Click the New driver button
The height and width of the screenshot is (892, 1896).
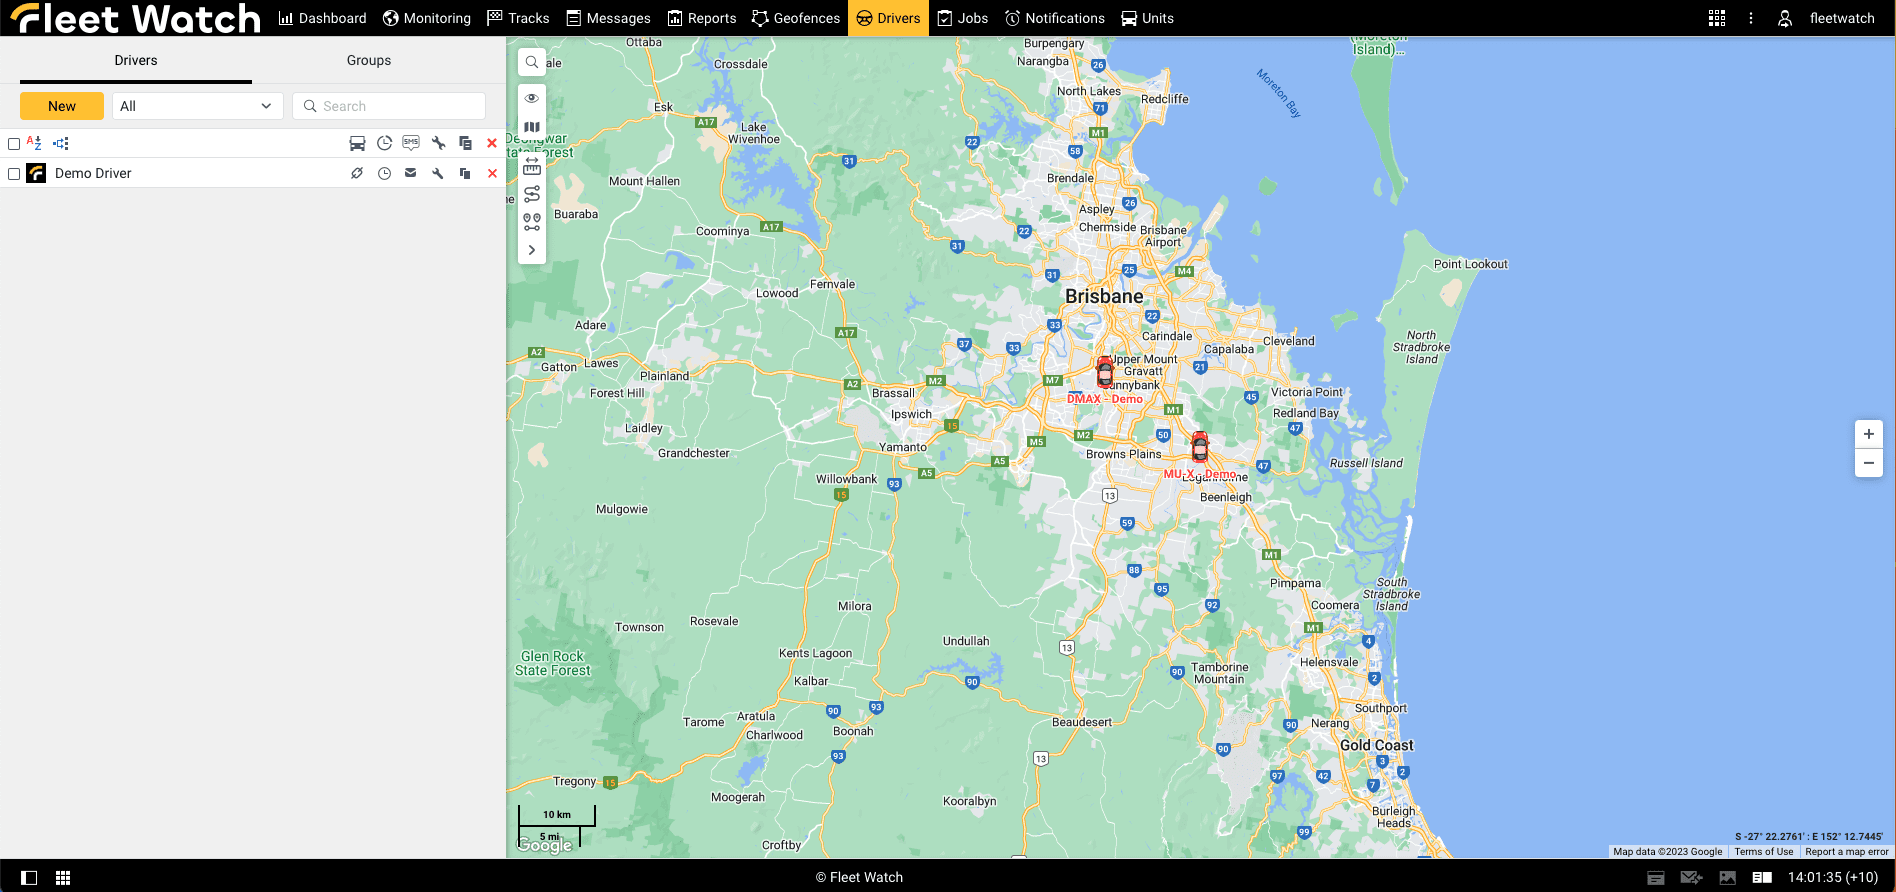[62, 106]
